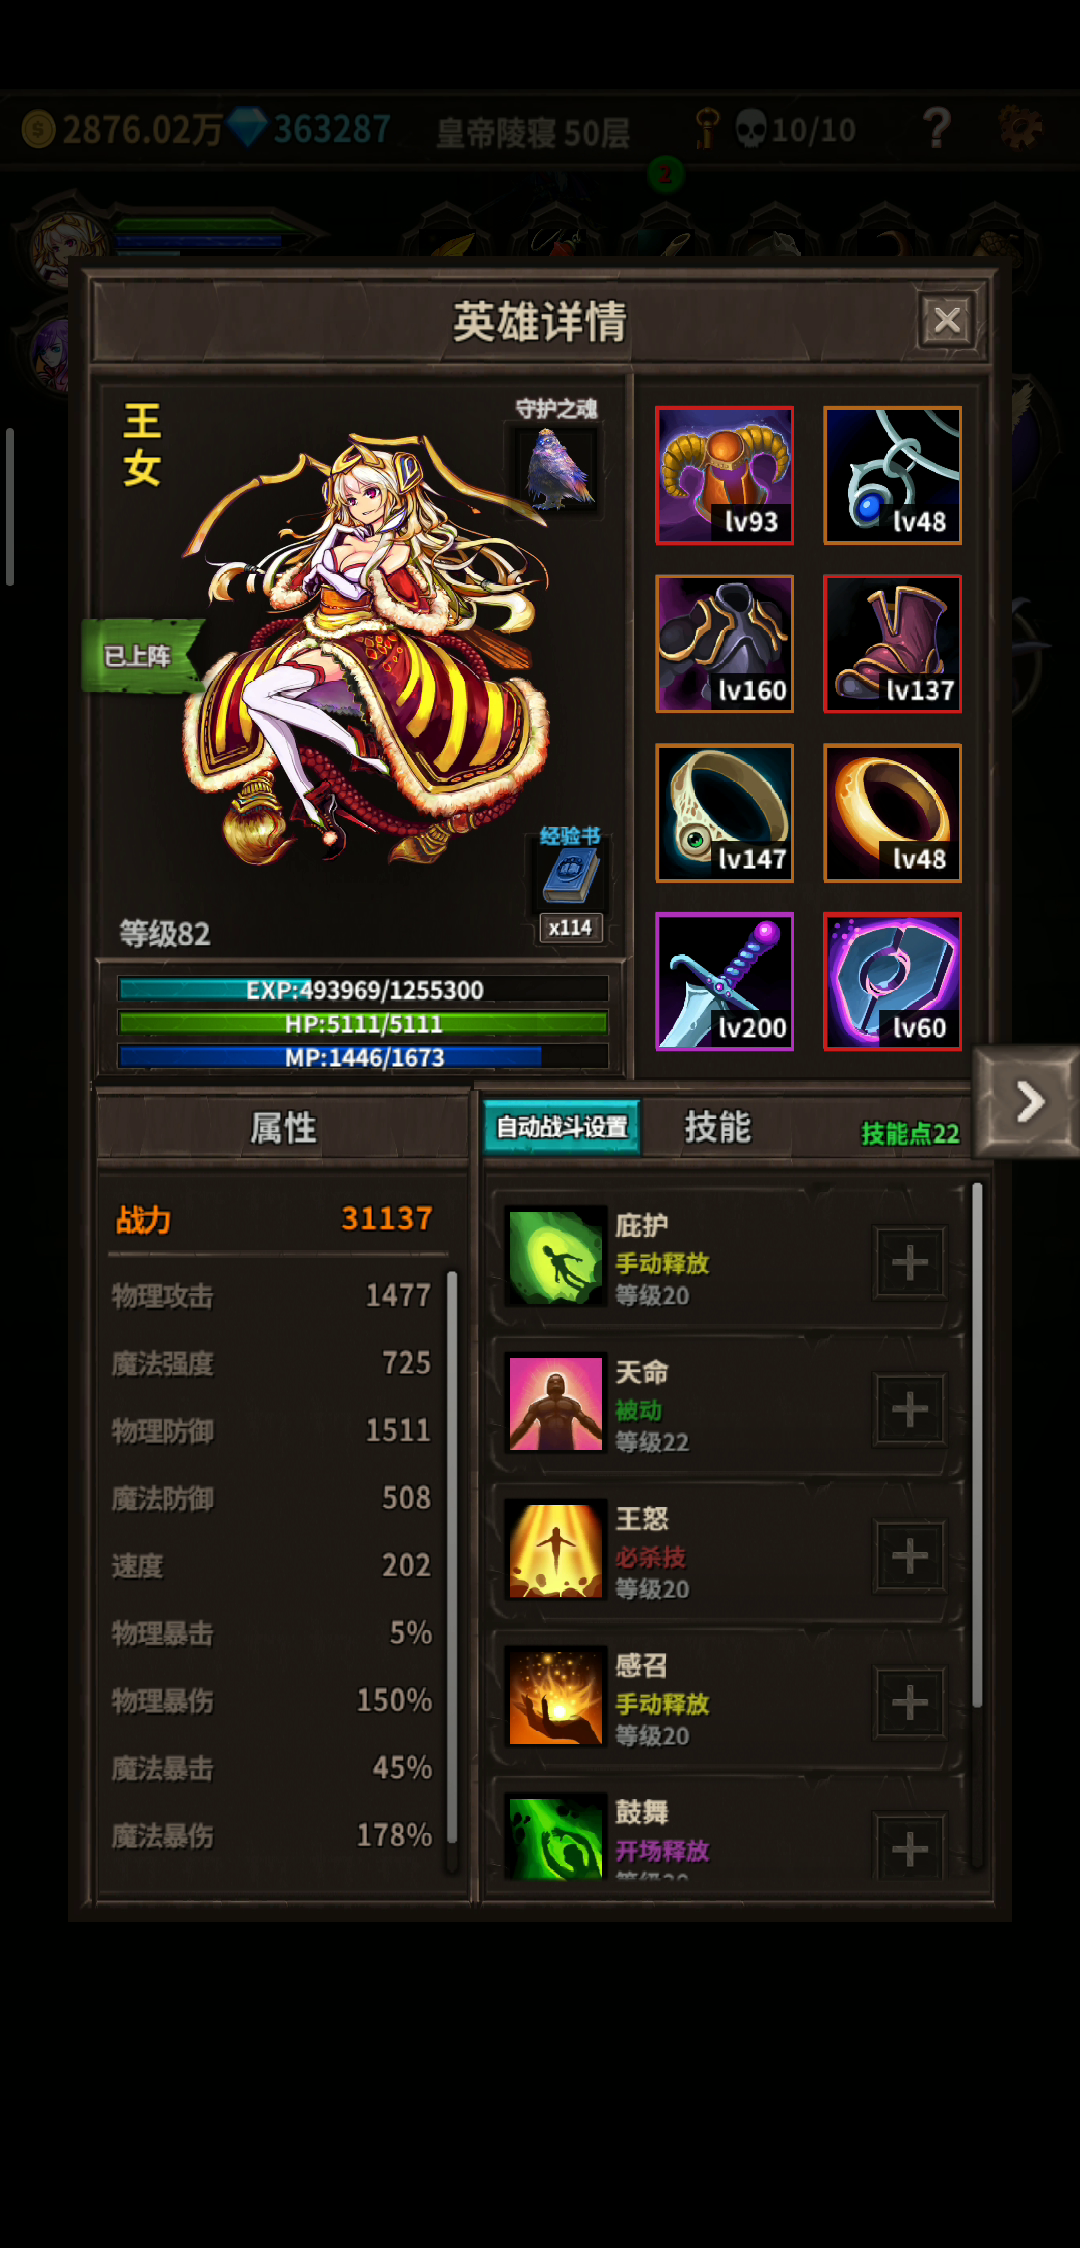Tap the lv200 sword weapon icon

[724, 982]
